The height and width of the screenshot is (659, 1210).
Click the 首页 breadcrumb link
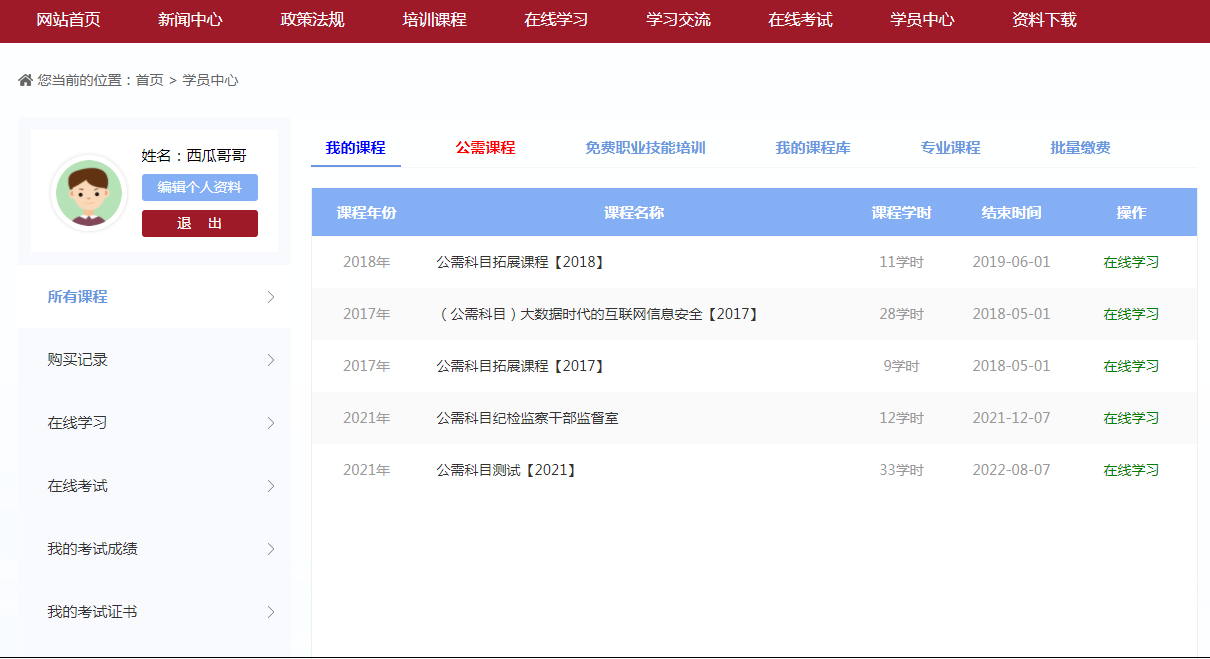point(150,80)
